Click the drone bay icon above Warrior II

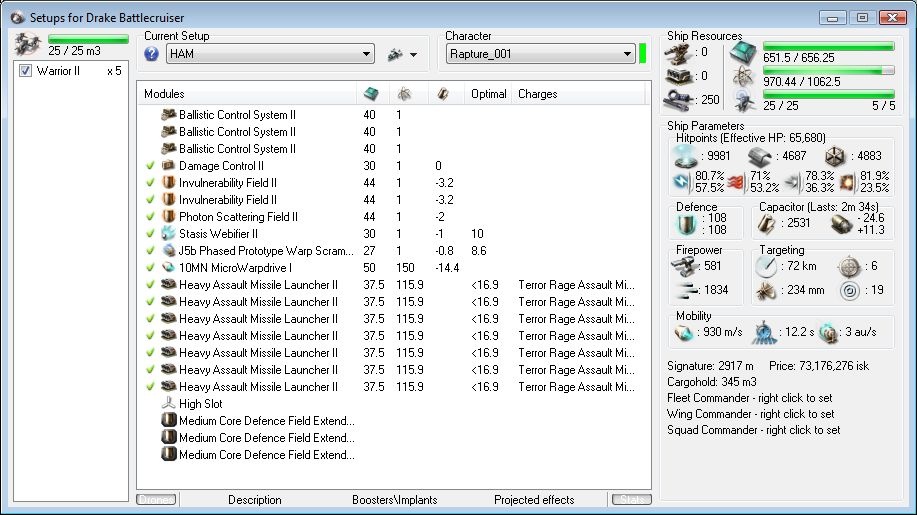pyautogui.click(x=27, y=45)
